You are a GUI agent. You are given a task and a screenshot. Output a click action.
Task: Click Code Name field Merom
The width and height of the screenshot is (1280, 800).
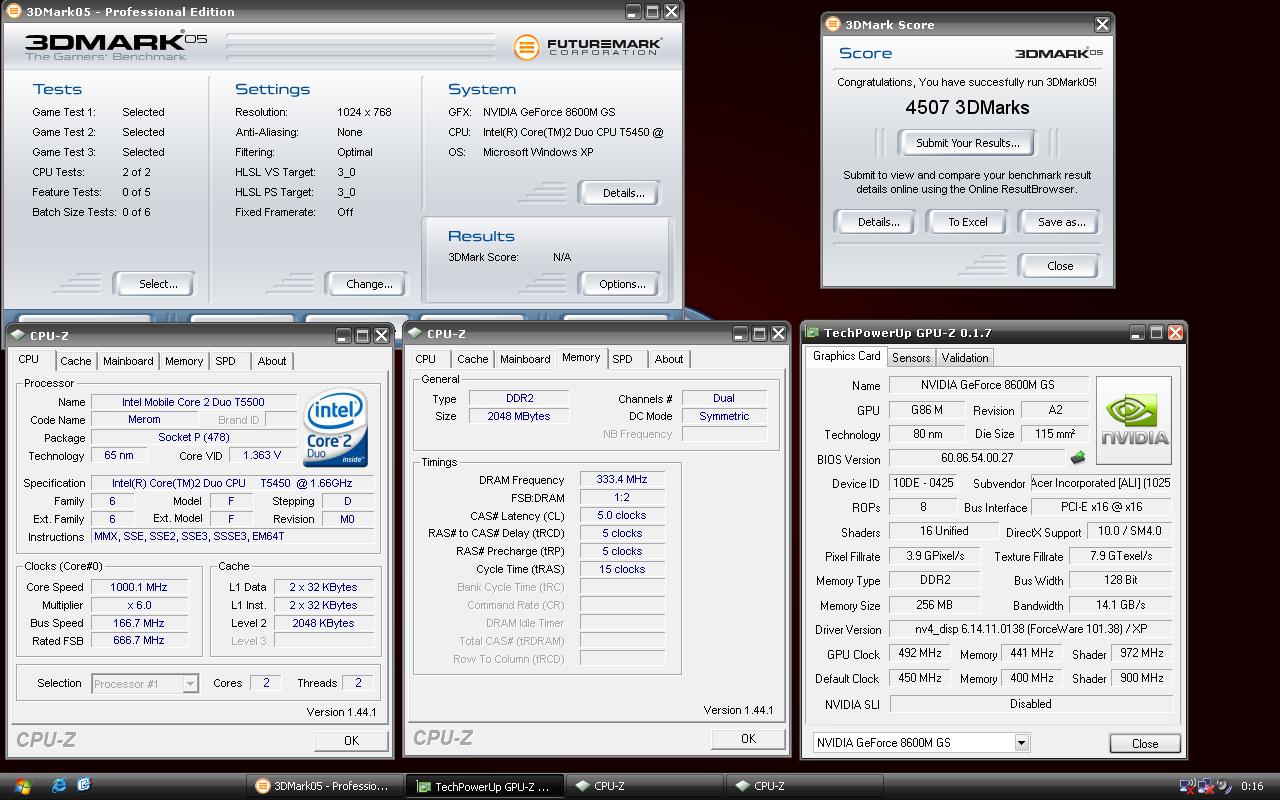tap(144, 420)
